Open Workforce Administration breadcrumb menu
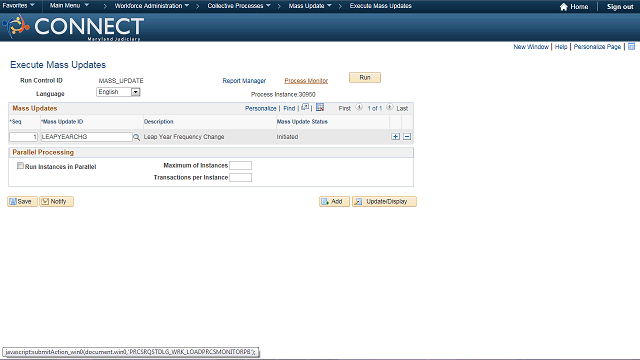640x360 pixels. (151, 6)
